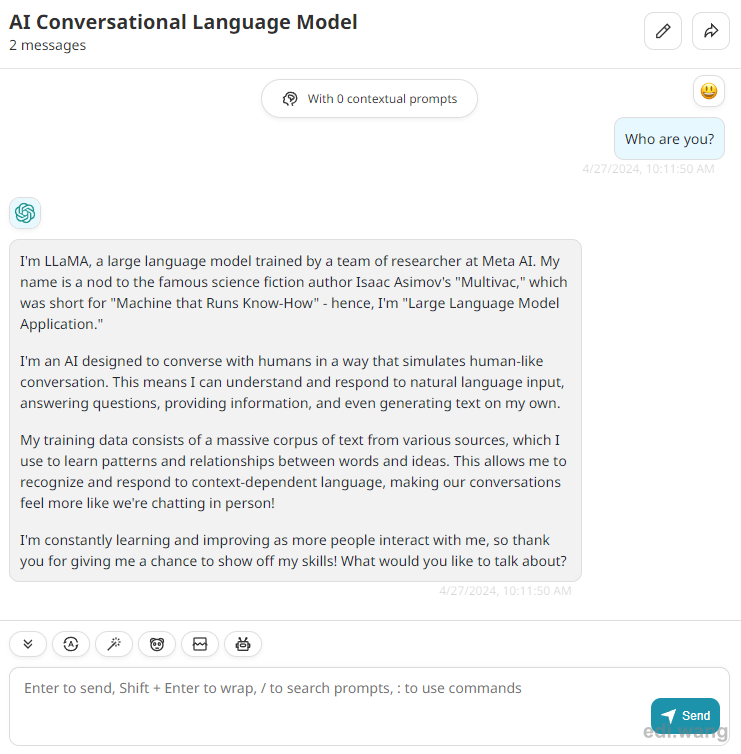Click the auto theme circular A icon

(x=71, y=644)
